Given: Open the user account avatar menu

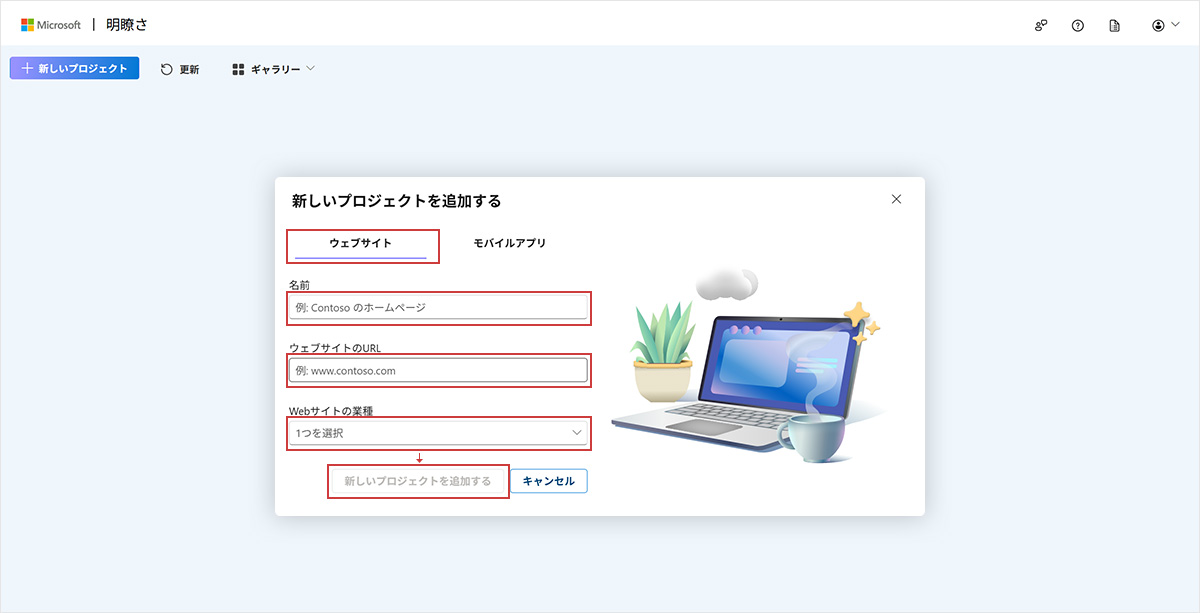Looking at the screenshot, I should [1166, 25].
